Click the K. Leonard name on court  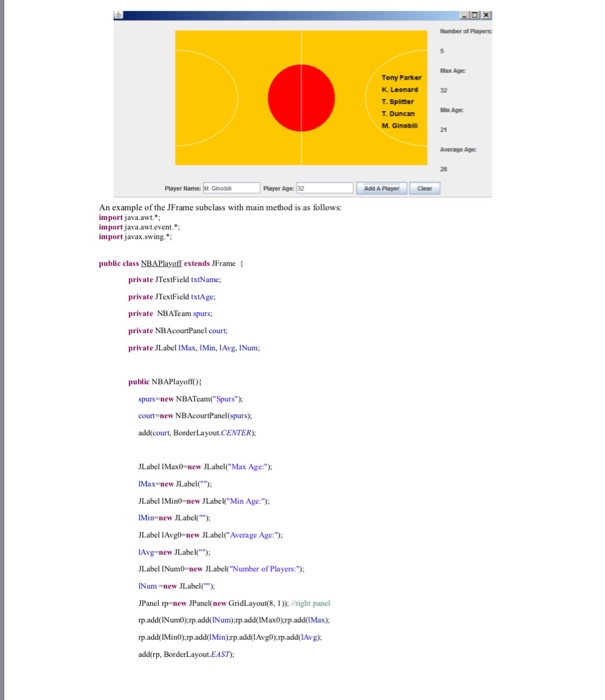pyautogui.click(x=400, y=90)
